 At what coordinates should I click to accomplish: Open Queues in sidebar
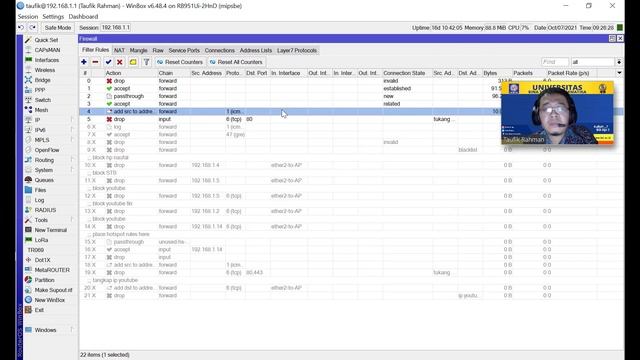tap(44, 180)
